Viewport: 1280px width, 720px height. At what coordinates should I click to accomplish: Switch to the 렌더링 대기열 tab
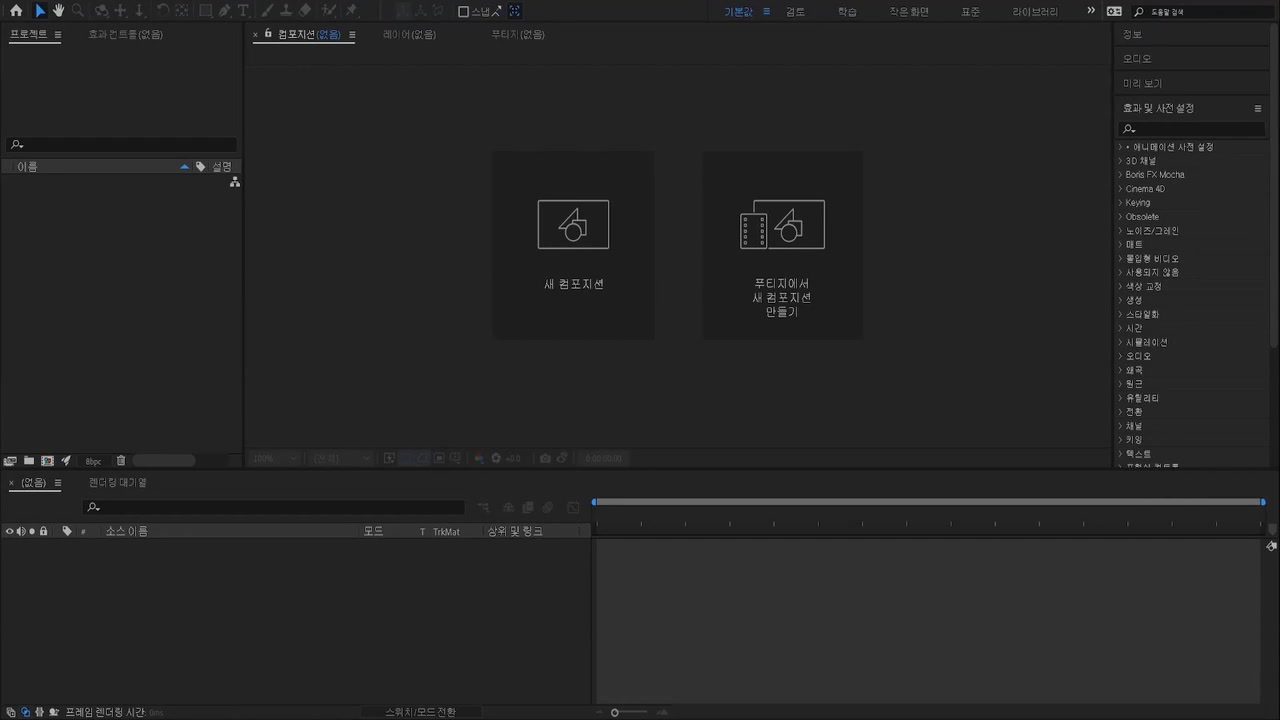[117, 483]
